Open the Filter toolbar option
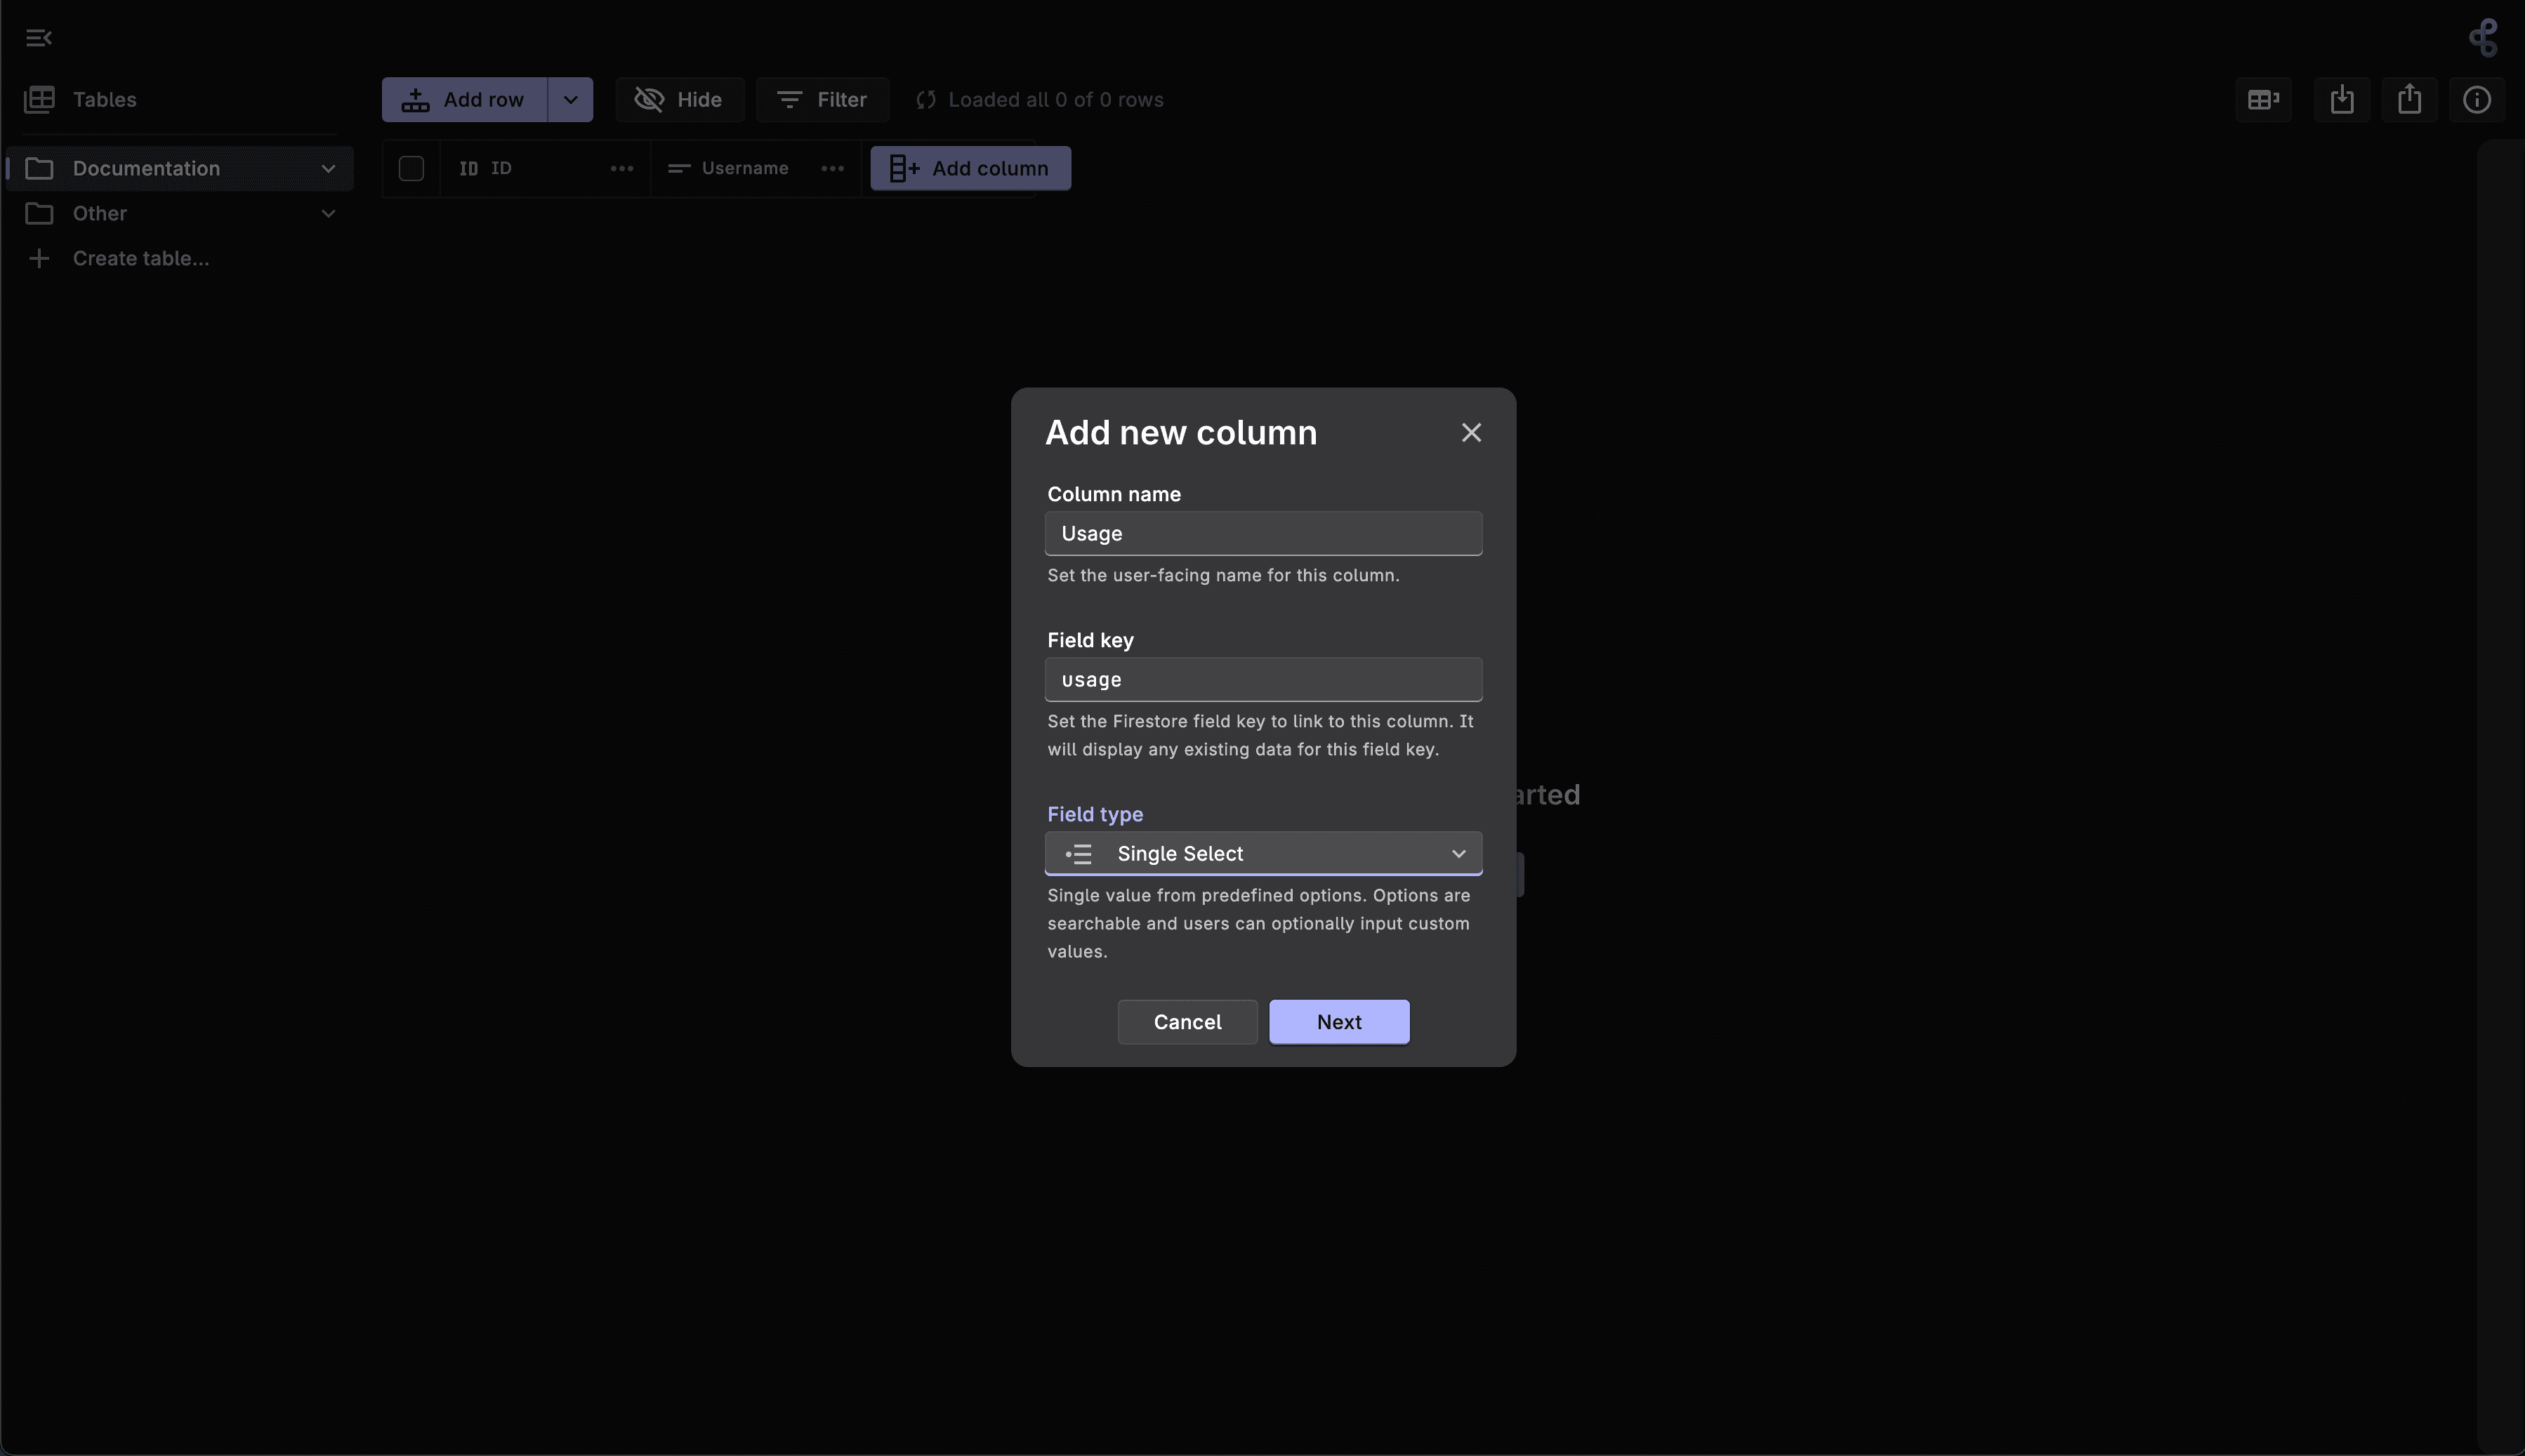This screenshot has height=1456, width=2525. [x=822, y=100]
